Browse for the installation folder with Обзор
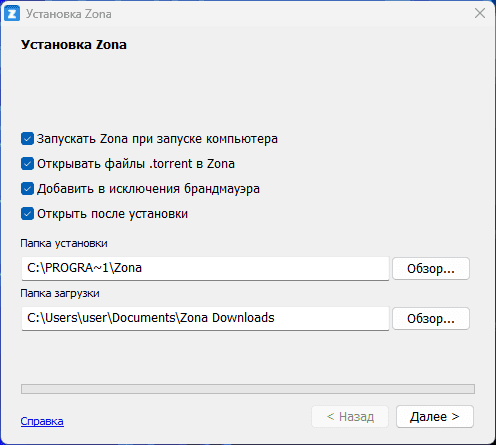Image resolution: width=496 pixels, height=445 pixels. 431,268
